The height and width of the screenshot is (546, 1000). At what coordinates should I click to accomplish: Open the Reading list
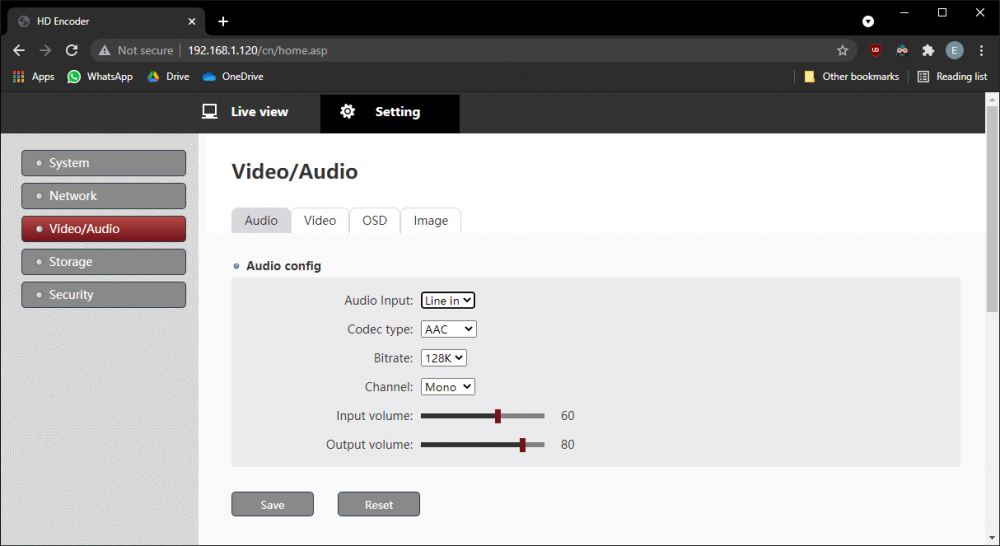click(x=952, y=77)
